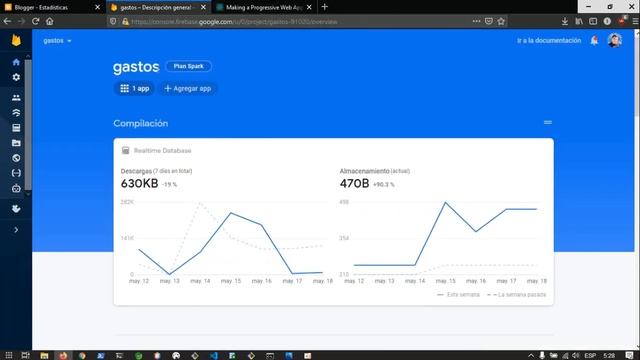Viewport: 640px width, 360px height.
Task: Open page actions three-dots menu
Action: tap(476, 21)
